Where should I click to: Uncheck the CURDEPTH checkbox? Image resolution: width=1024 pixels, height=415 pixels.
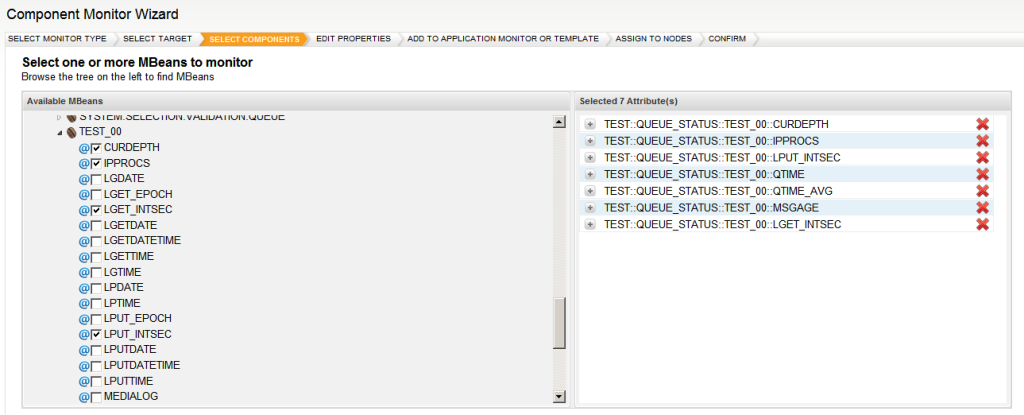[97, 148]
